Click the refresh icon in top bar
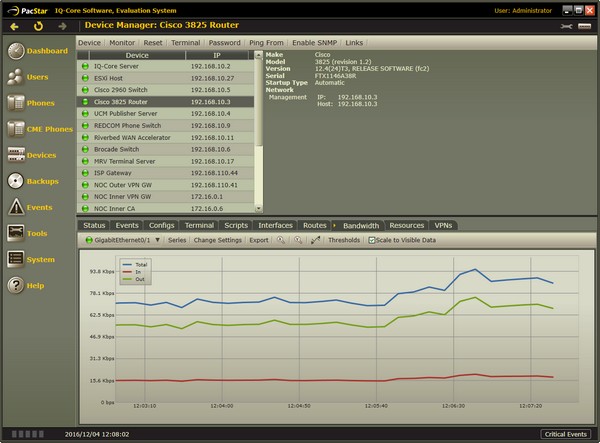600x443 pixels. (38, 25)
